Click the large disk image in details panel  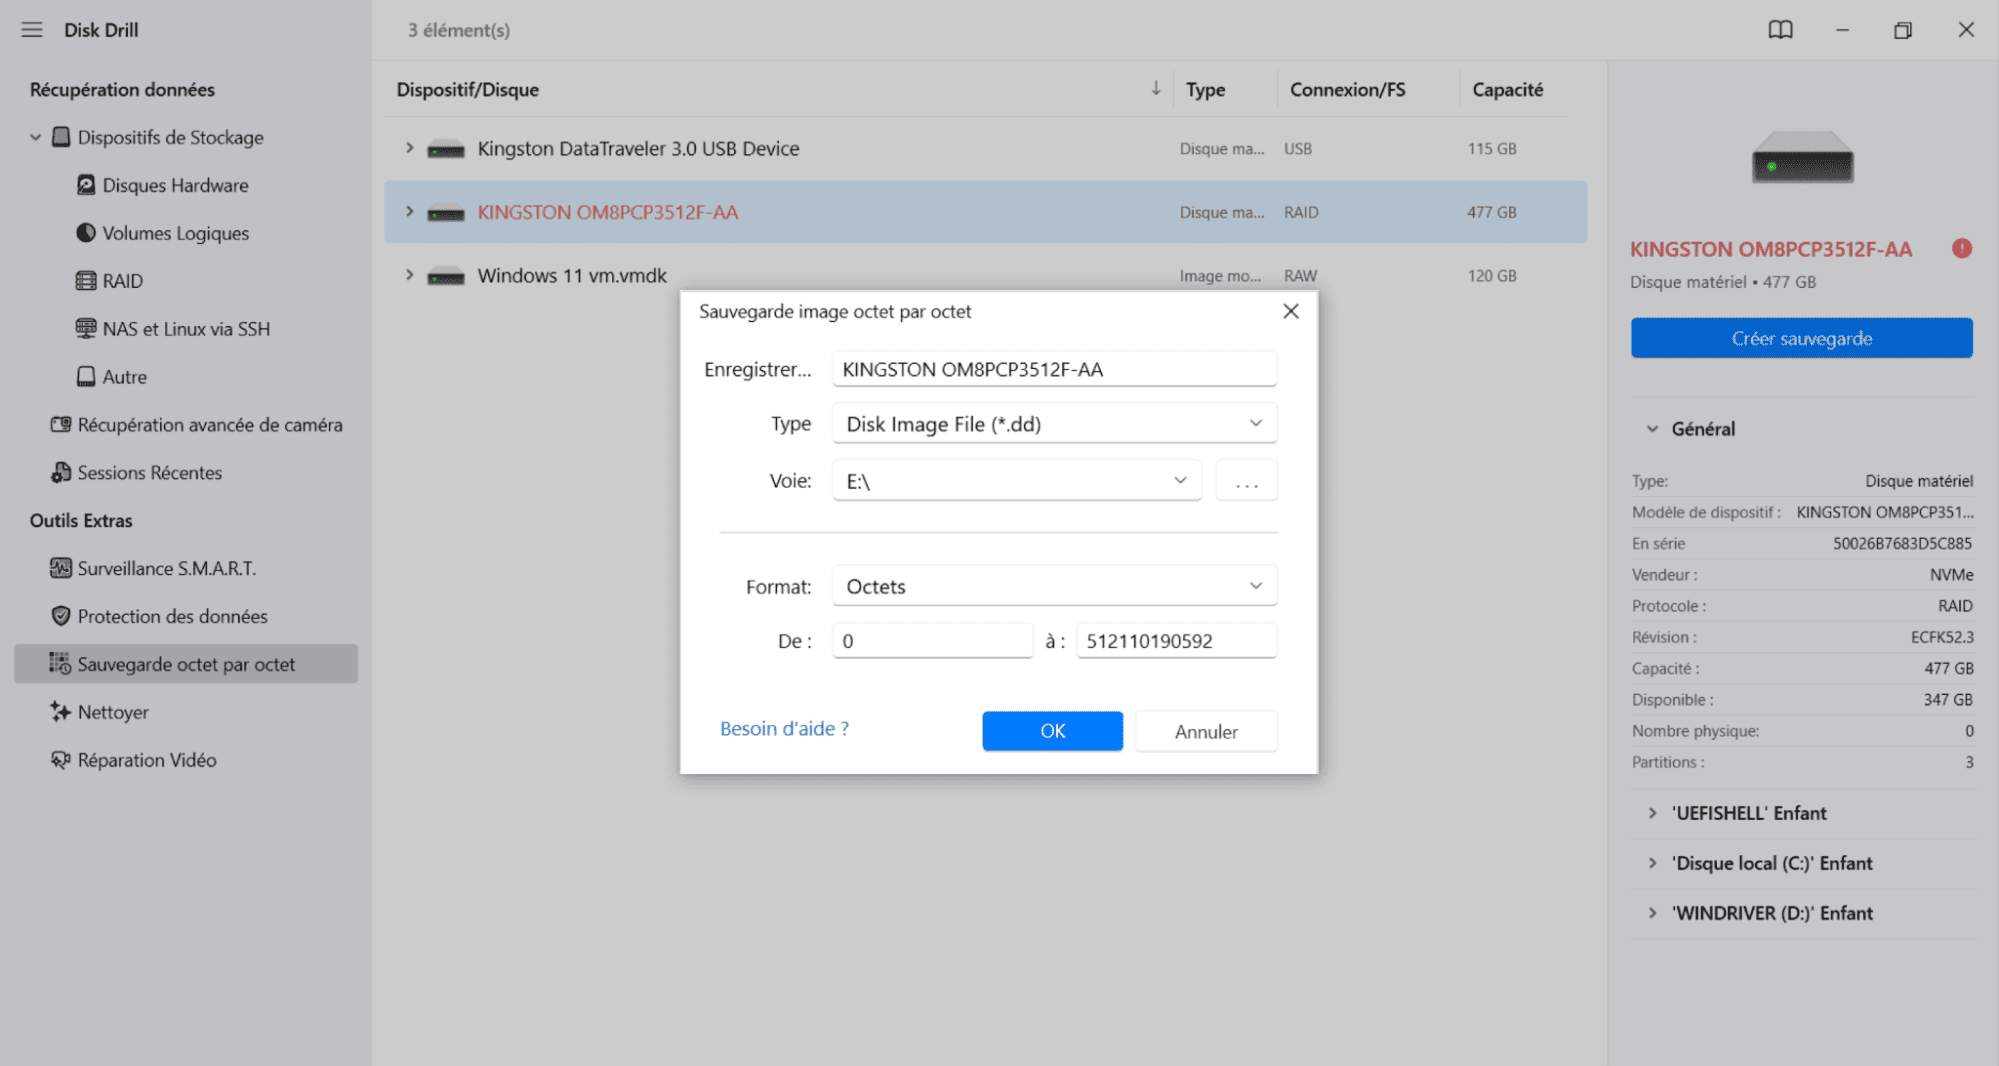[1802, 157]
